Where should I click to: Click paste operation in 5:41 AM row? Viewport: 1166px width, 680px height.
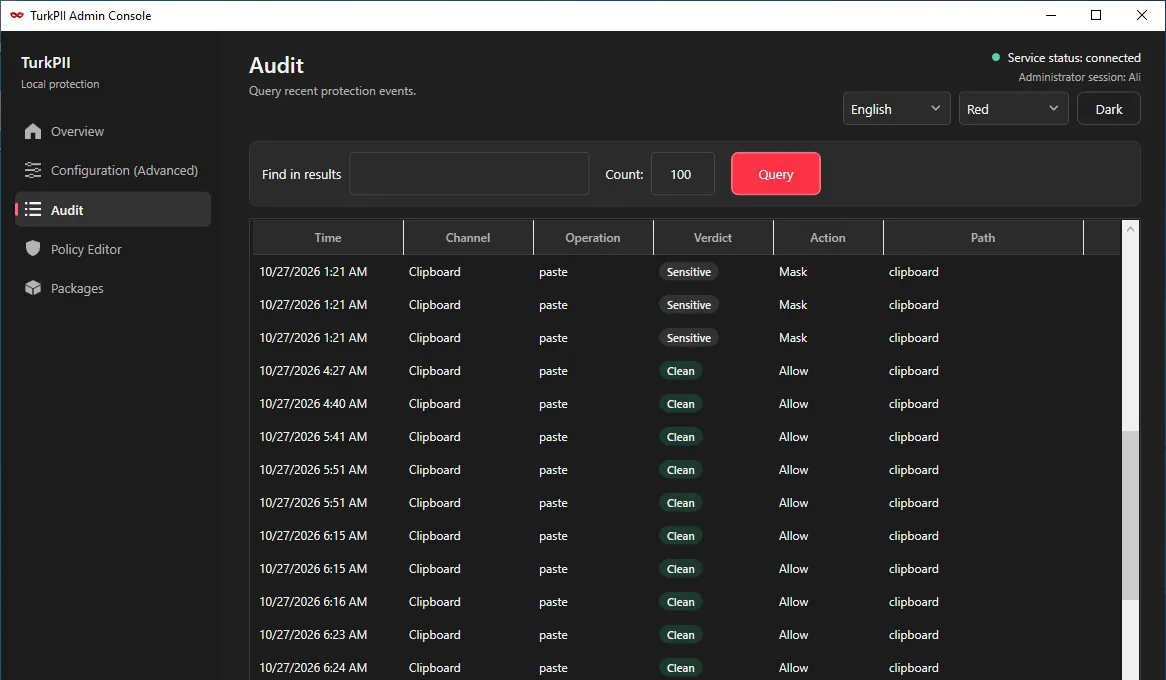(553, 437)
